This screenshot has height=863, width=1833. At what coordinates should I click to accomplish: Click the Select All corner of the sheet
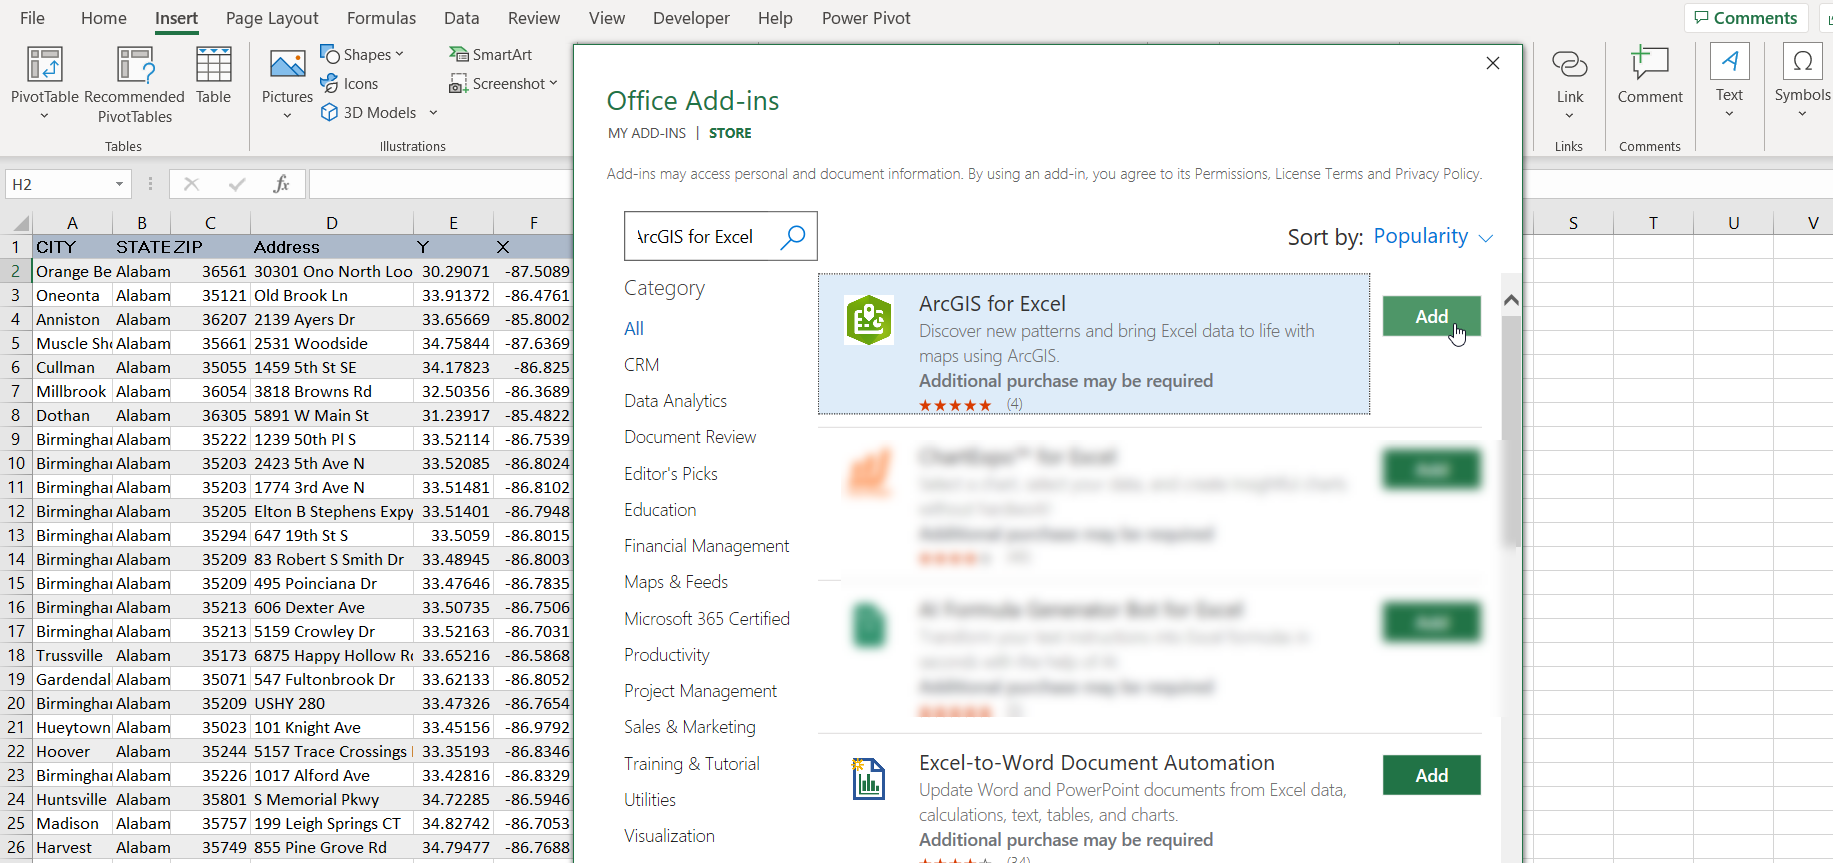[x=17, y=223]
